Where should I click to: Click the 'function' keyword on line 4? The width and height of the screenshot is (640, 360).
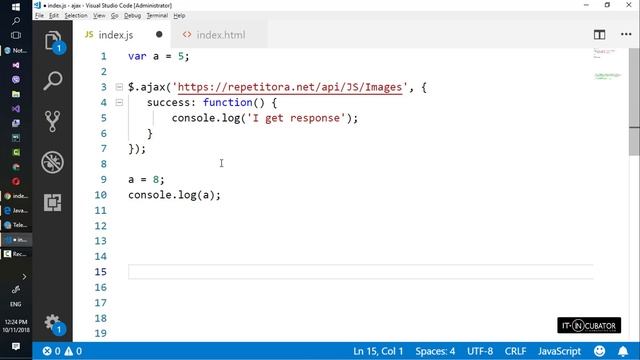(227, 102)
